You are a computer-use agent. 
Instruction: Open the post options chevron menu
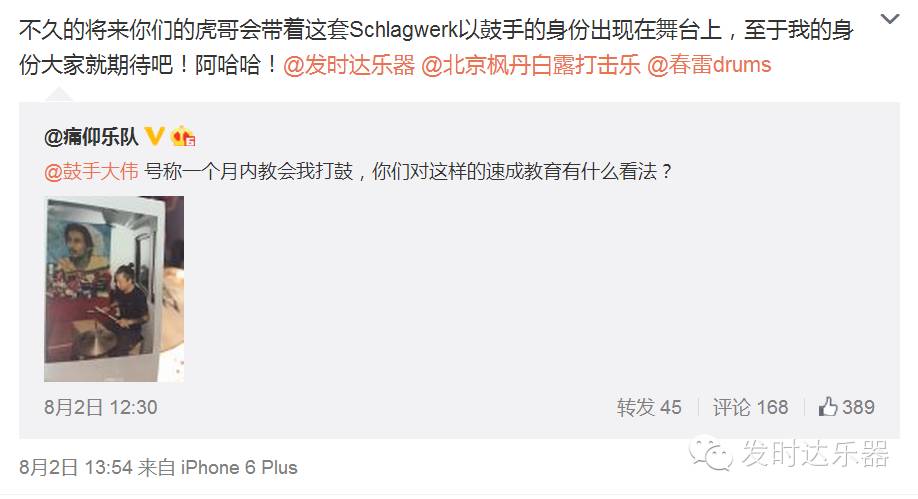click(x=890, y=19)
